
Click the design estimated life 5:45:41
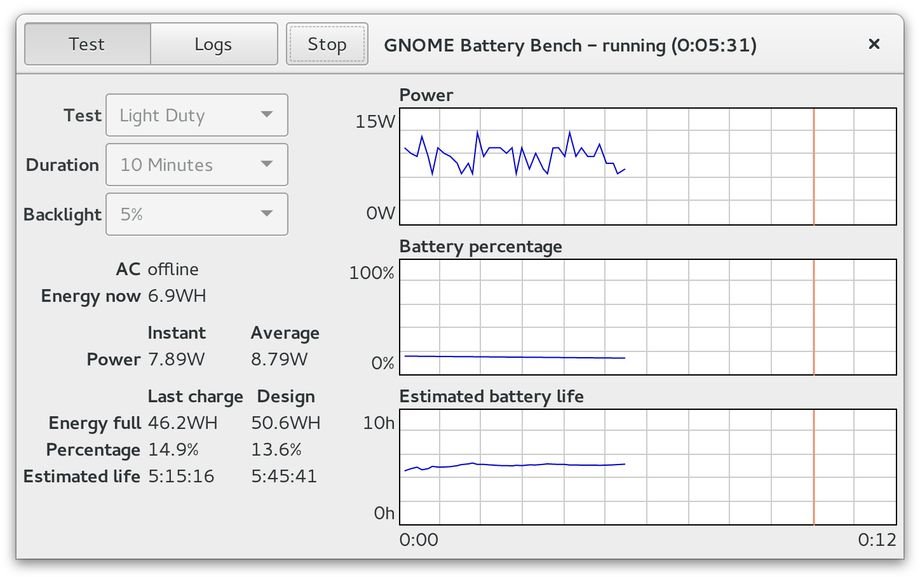(284, 476)
